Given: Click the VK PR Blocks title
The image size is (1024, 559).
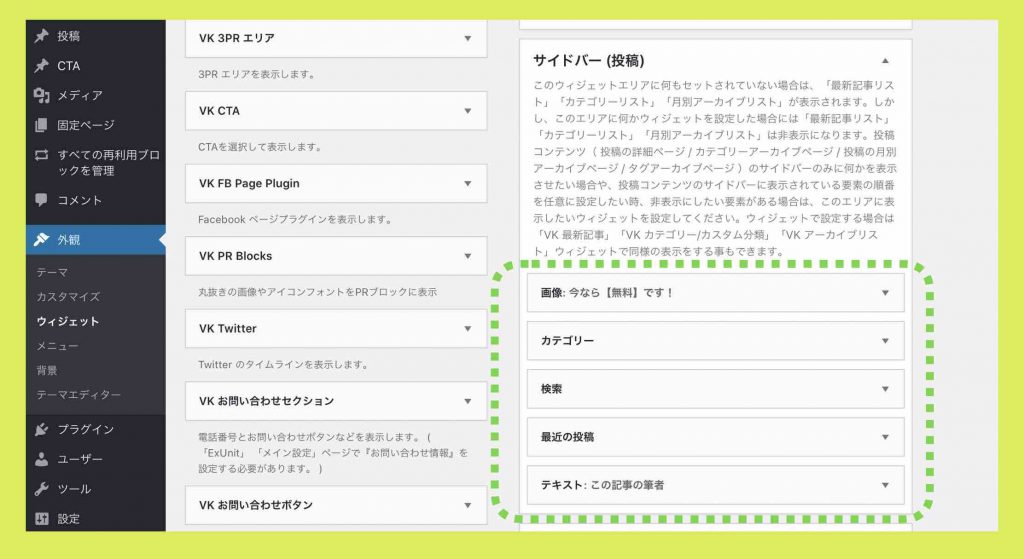Looking at the screenshot, I should (x=235, y=256).
